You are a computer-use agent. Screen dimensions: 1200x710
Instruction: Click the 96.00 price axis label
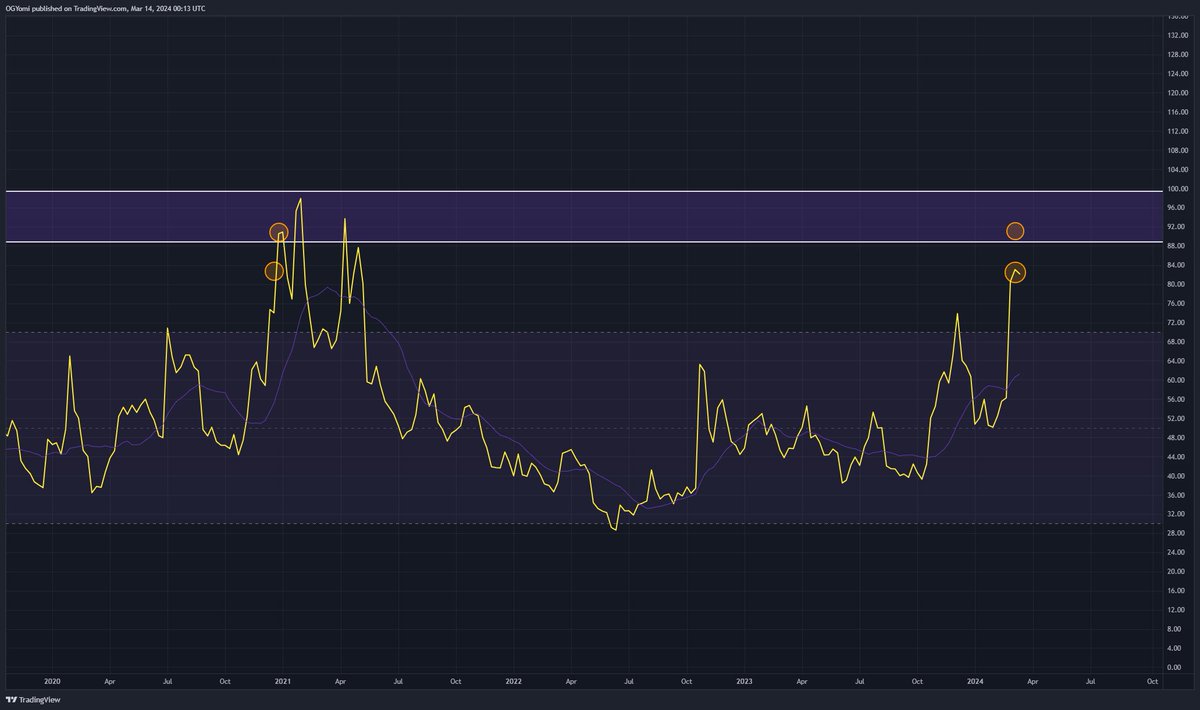pos(1178,208)
